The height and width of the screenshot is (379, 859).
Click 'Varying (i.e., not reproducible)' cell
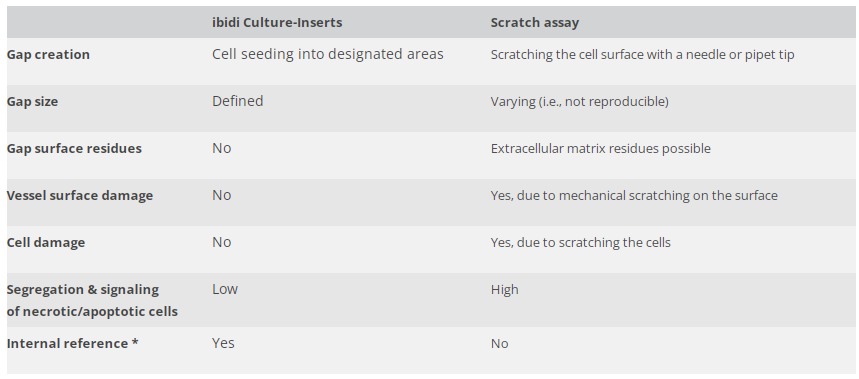580,102
